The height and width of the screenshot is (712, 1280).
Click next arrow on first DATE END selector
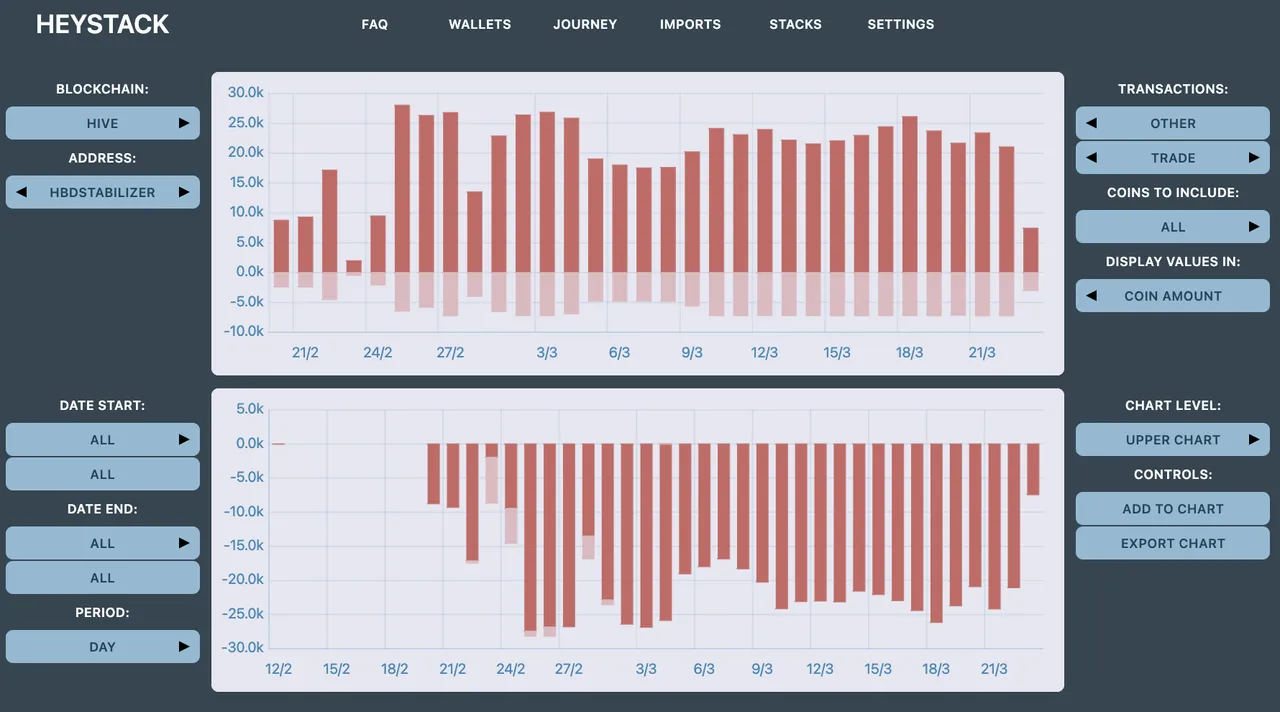click(184, 543)
